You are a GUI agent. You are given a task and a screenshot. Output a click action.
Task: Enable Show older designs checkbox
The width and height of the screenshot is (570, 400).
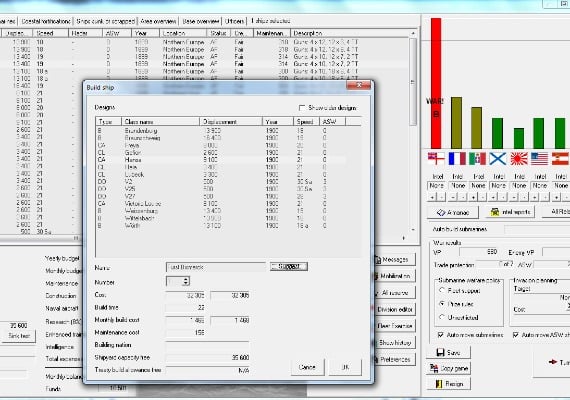click(x=302, y=108)
